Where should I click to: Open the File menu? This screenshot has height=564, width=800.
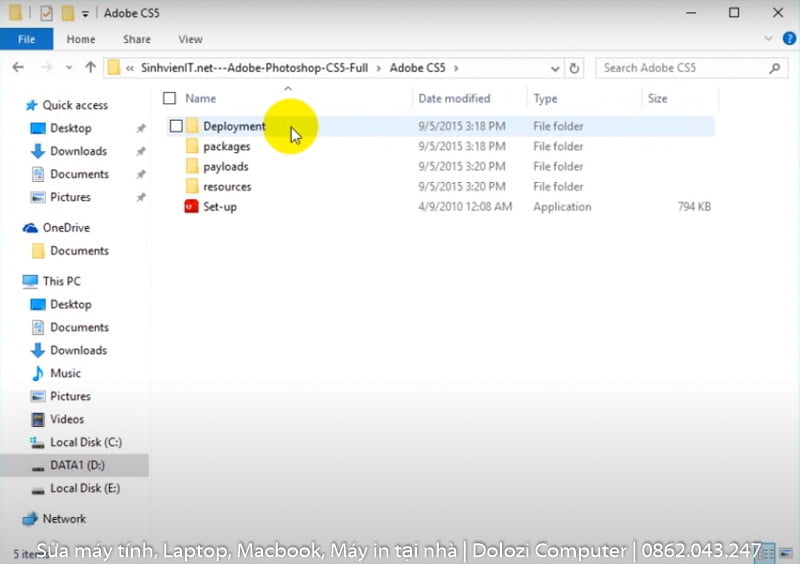[27, 39]
